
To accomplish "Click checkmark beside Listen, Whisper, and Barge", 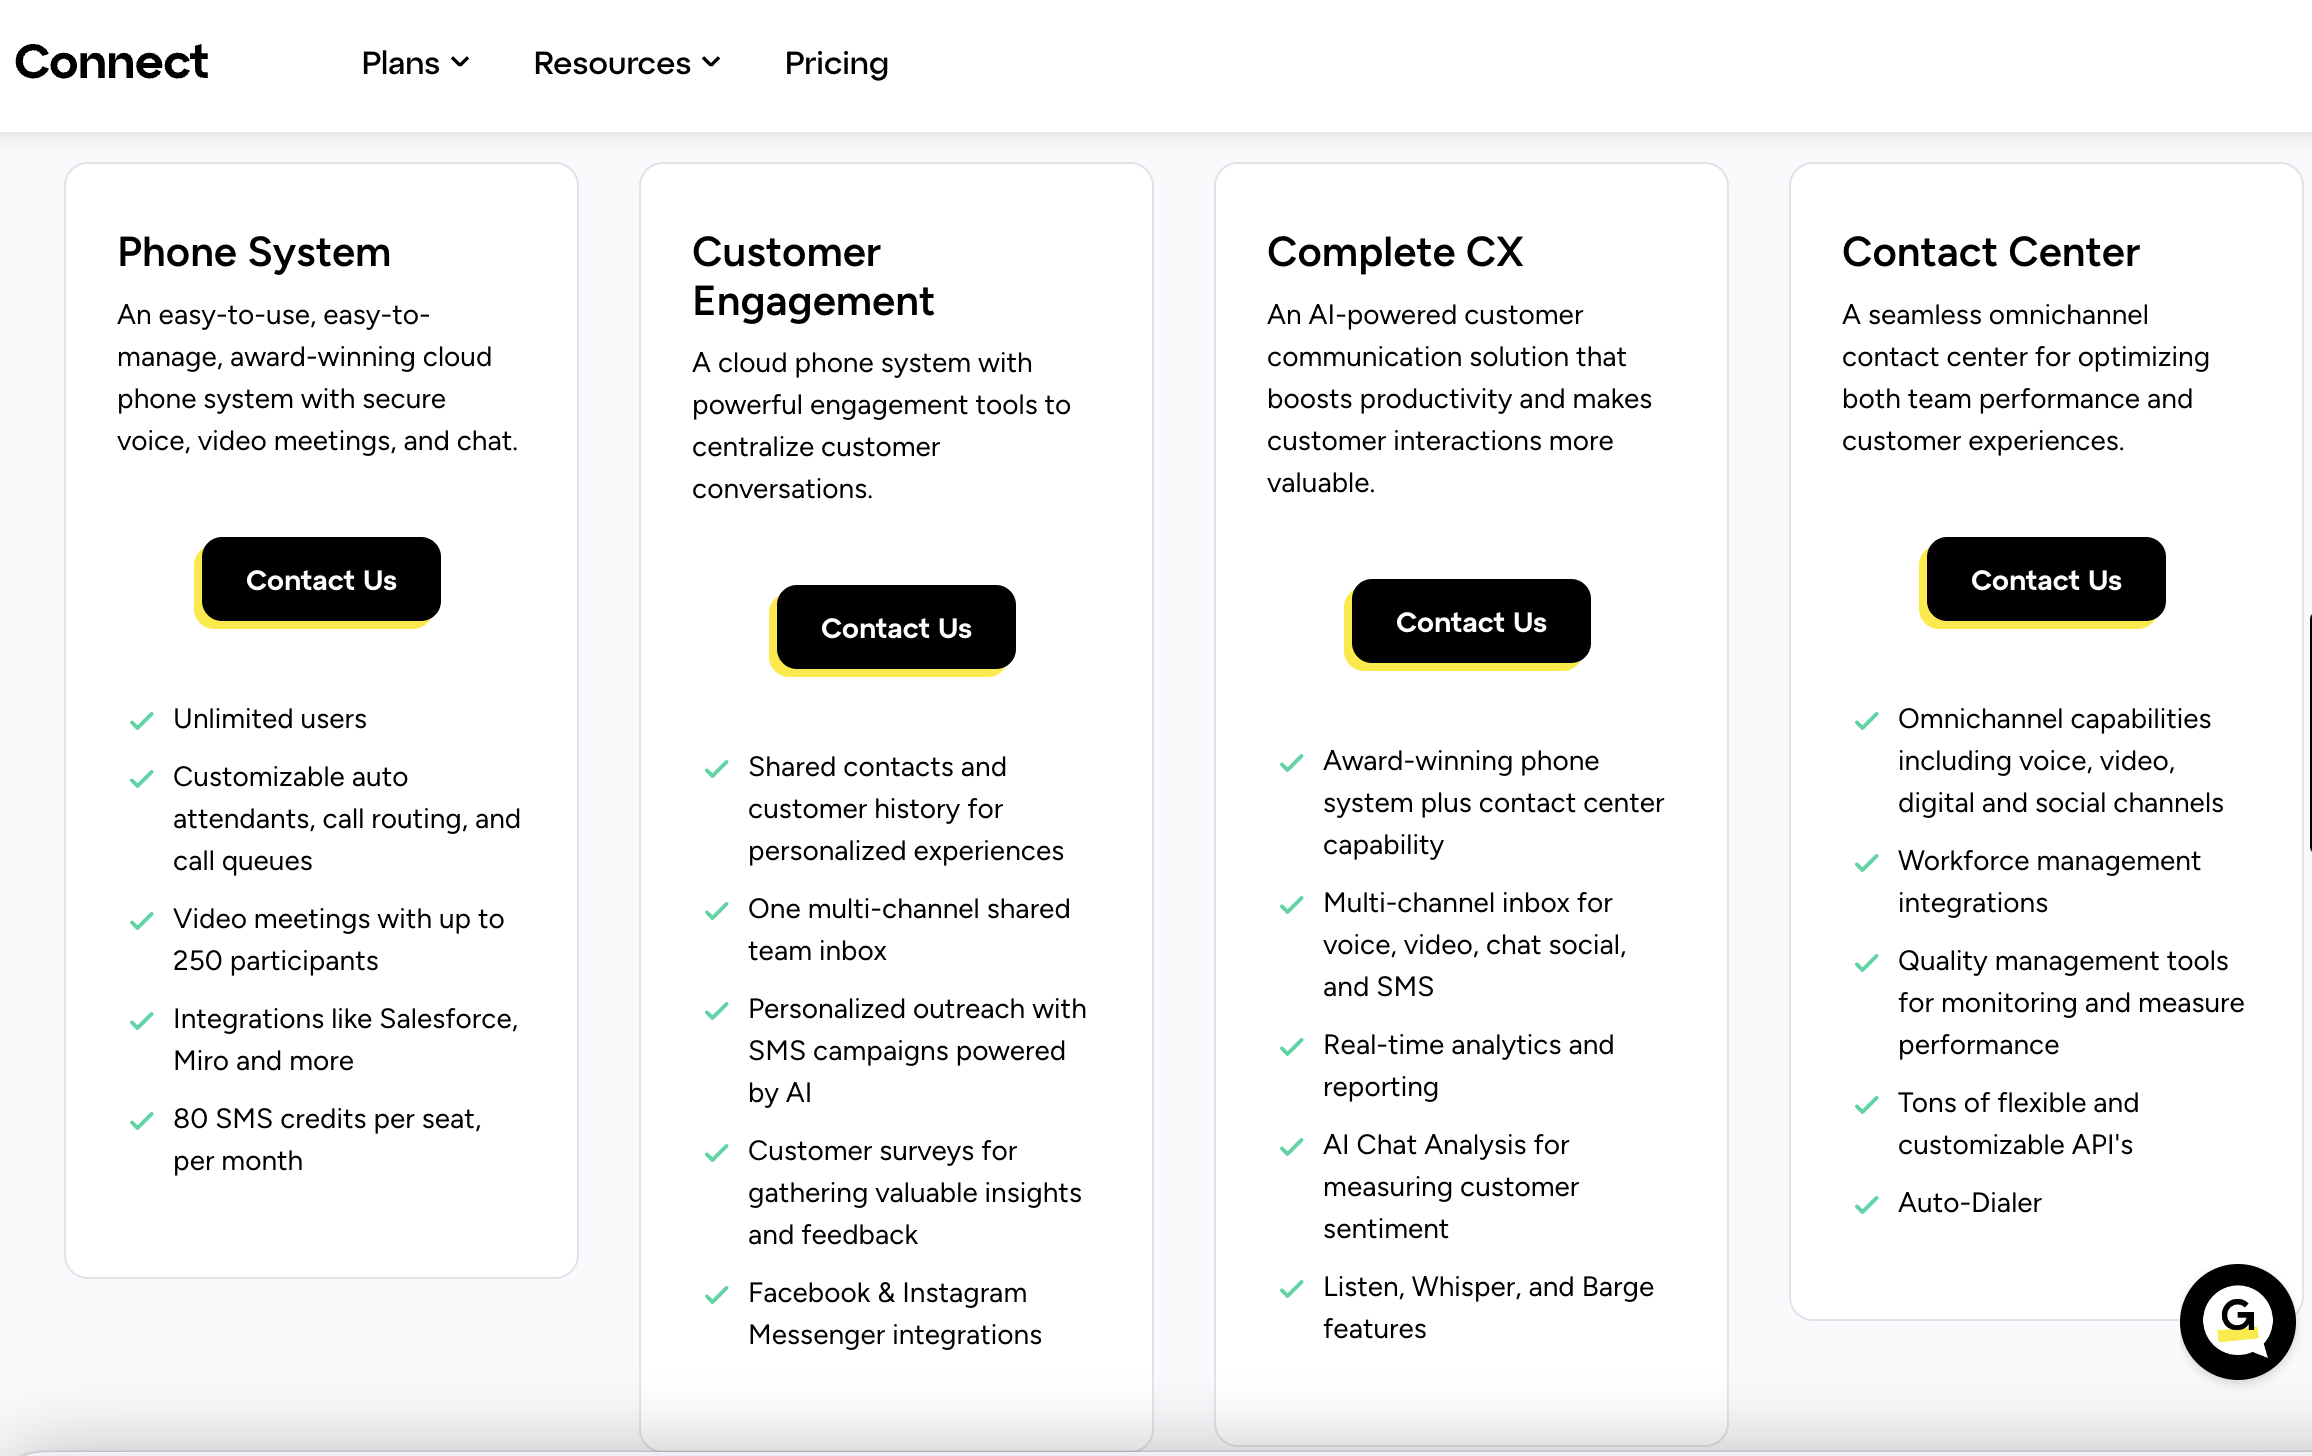I will click(1291, 1289).
